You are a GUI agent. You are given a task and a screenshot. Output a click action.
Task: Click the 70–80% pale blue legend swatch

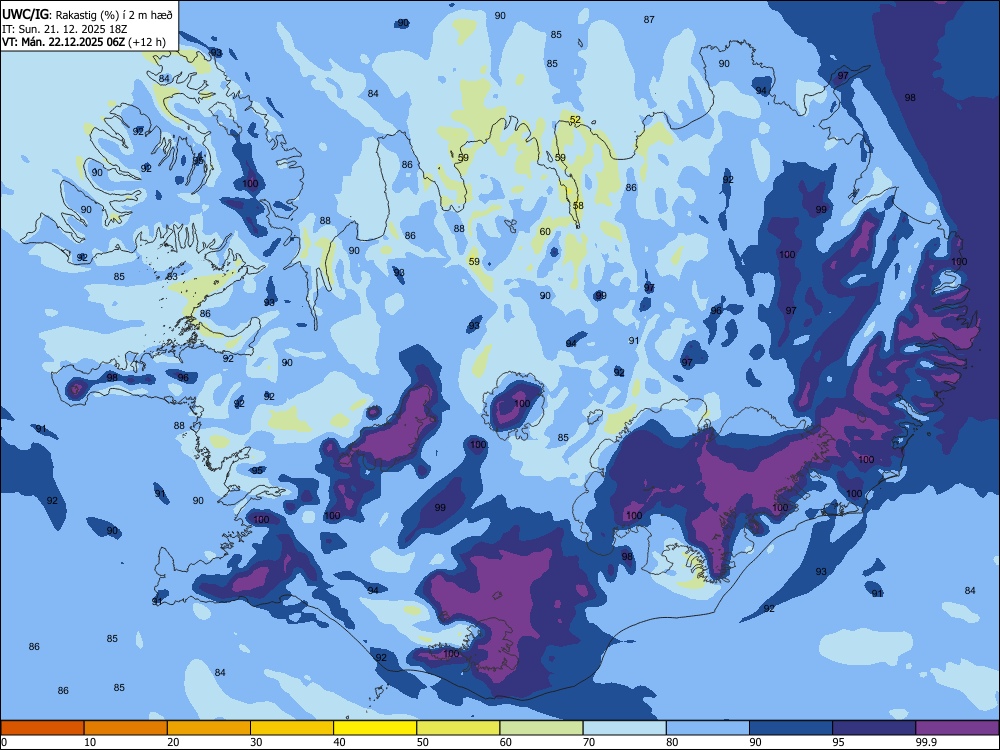624,728
